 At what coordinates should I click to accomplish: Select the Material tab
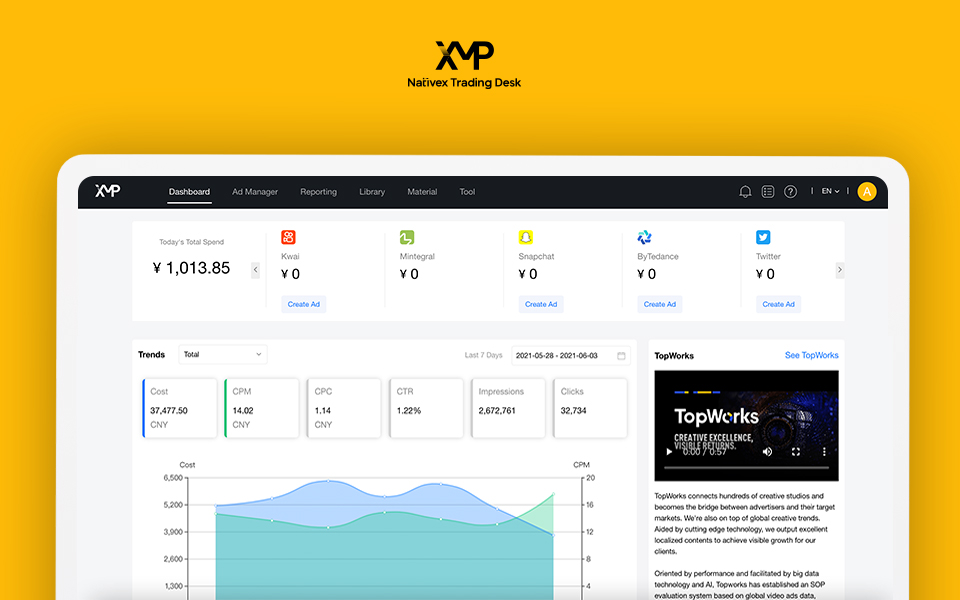tap(422, 192)
